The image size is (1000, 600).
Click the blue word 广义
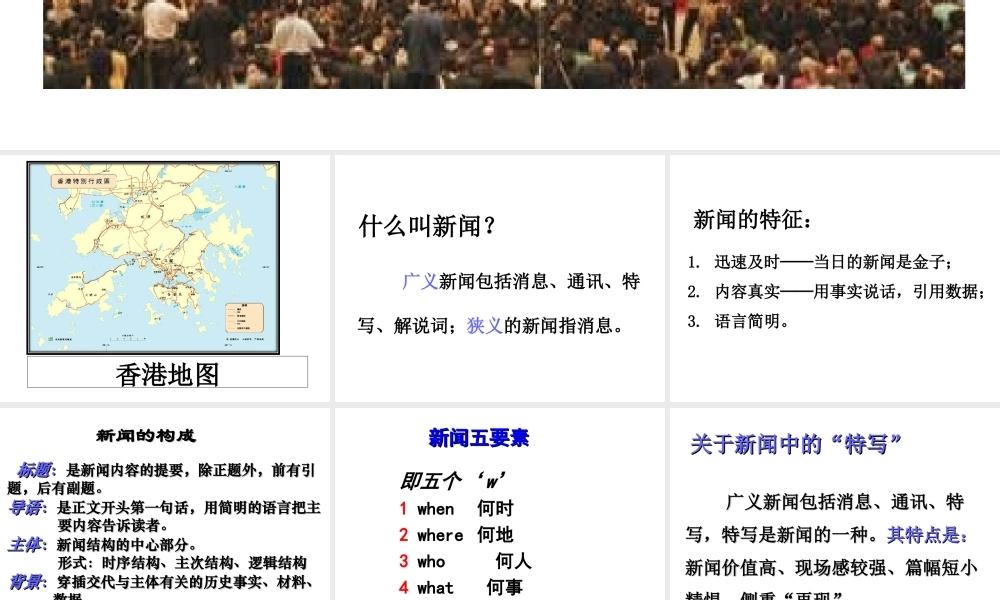tap(420, 281)
